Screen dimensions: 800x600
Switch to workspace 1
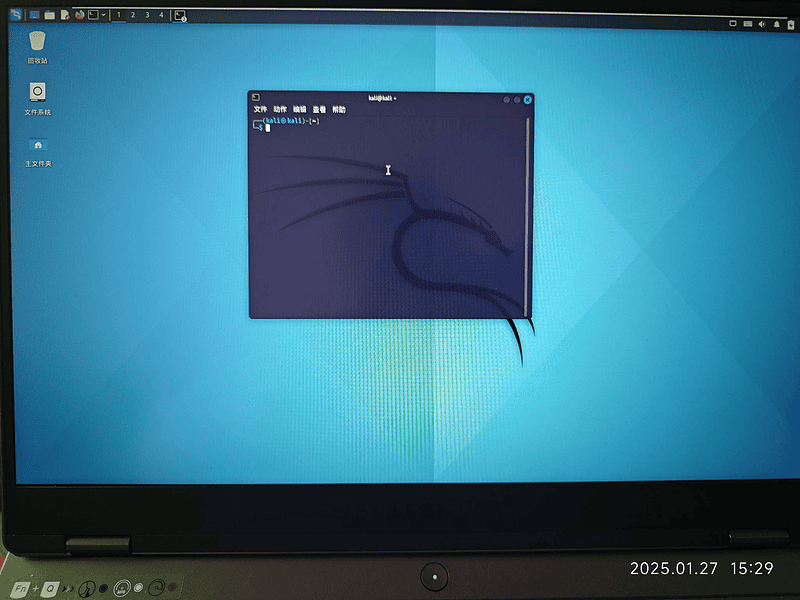(x=118, y=15)
